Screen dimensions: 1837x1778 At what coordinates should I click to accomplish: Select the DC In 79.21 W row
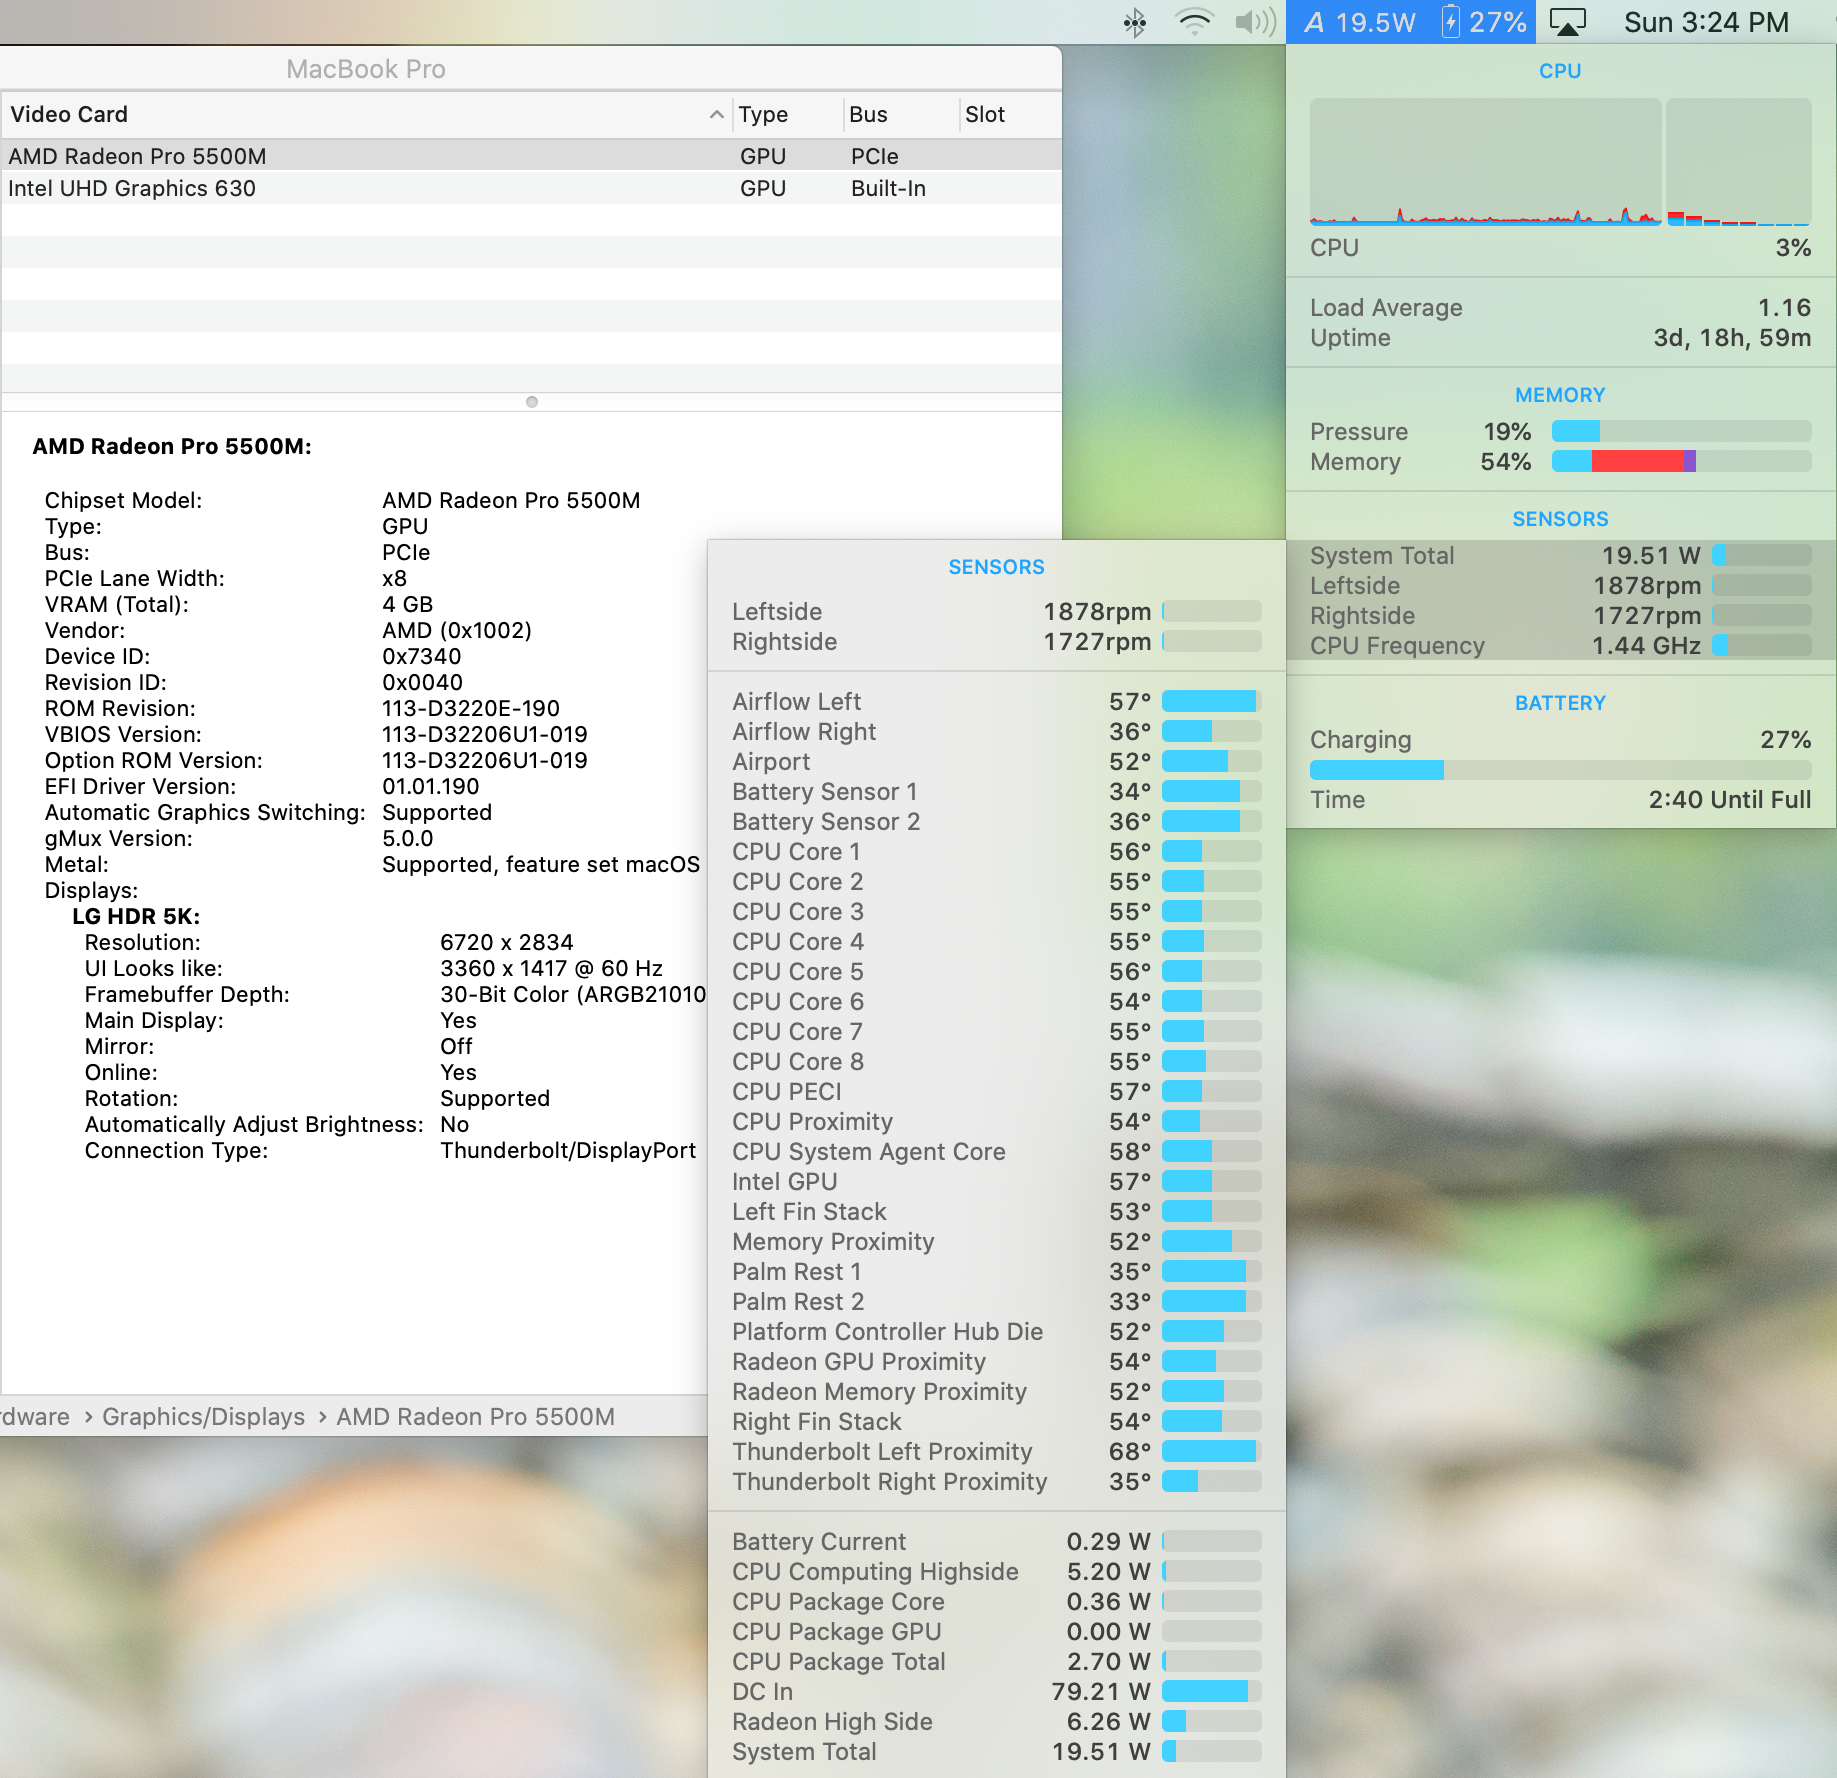996,1691
